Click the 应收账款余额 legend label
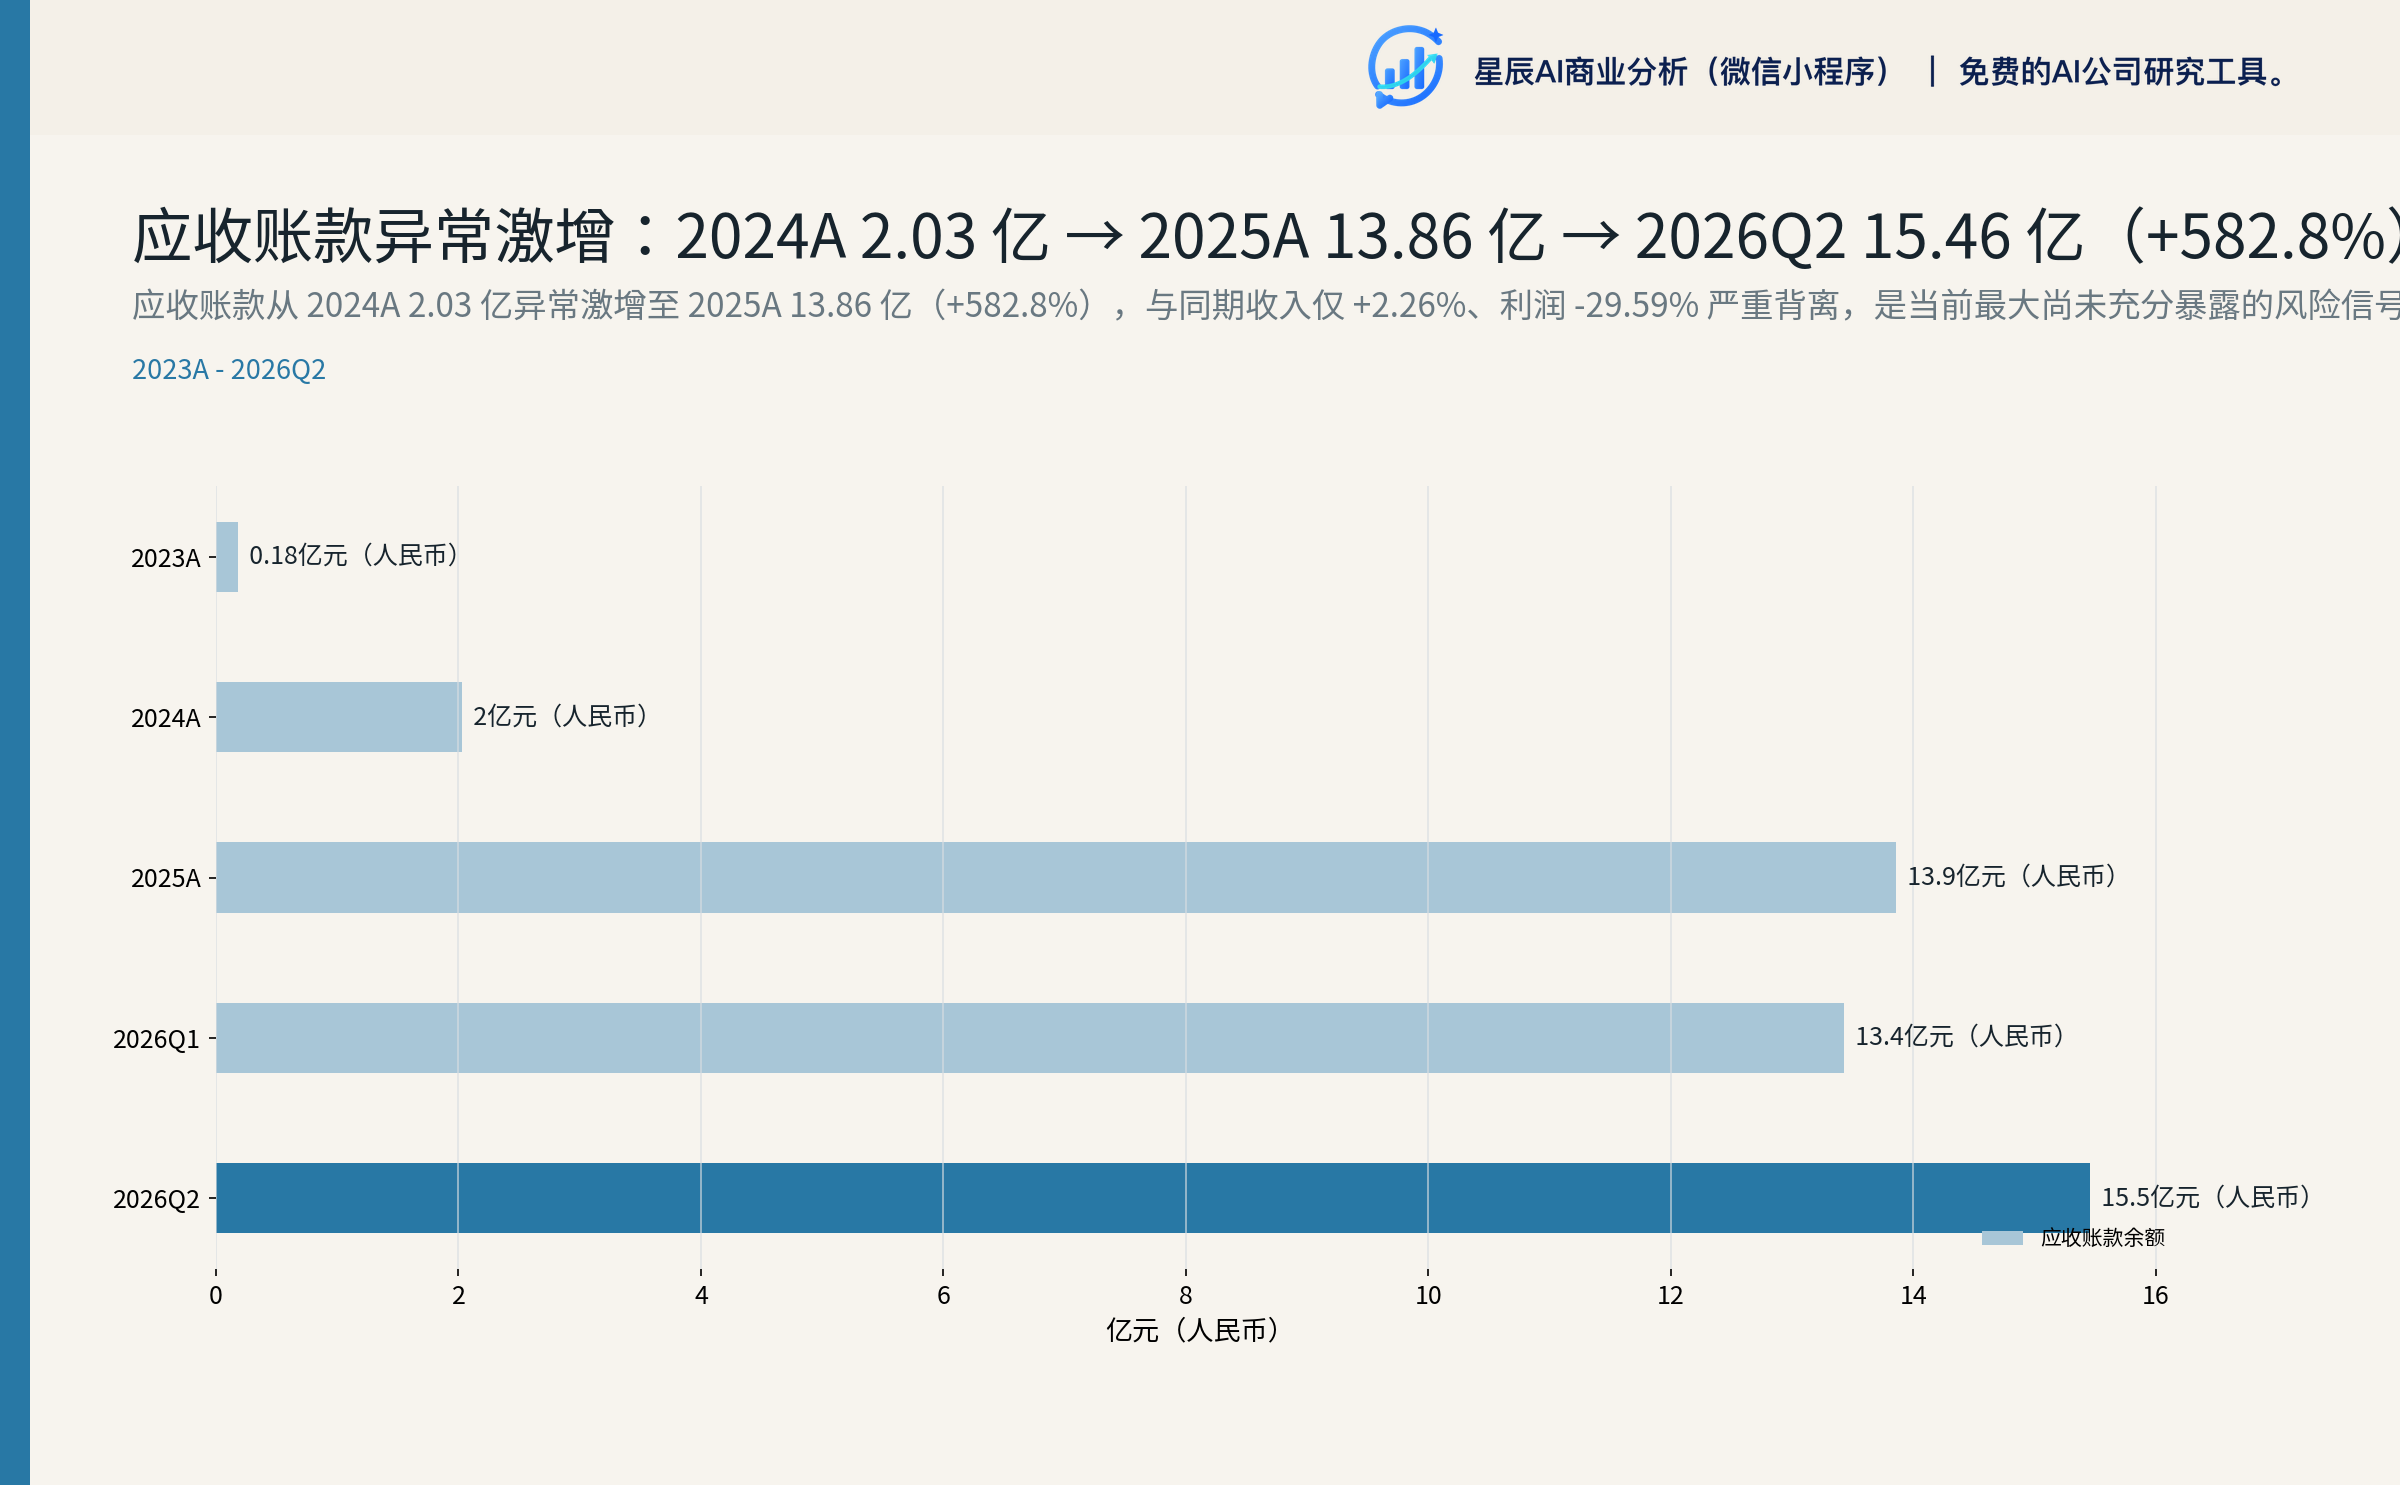This screenshot has height=1485, width=2400. coord(2103,1238)
